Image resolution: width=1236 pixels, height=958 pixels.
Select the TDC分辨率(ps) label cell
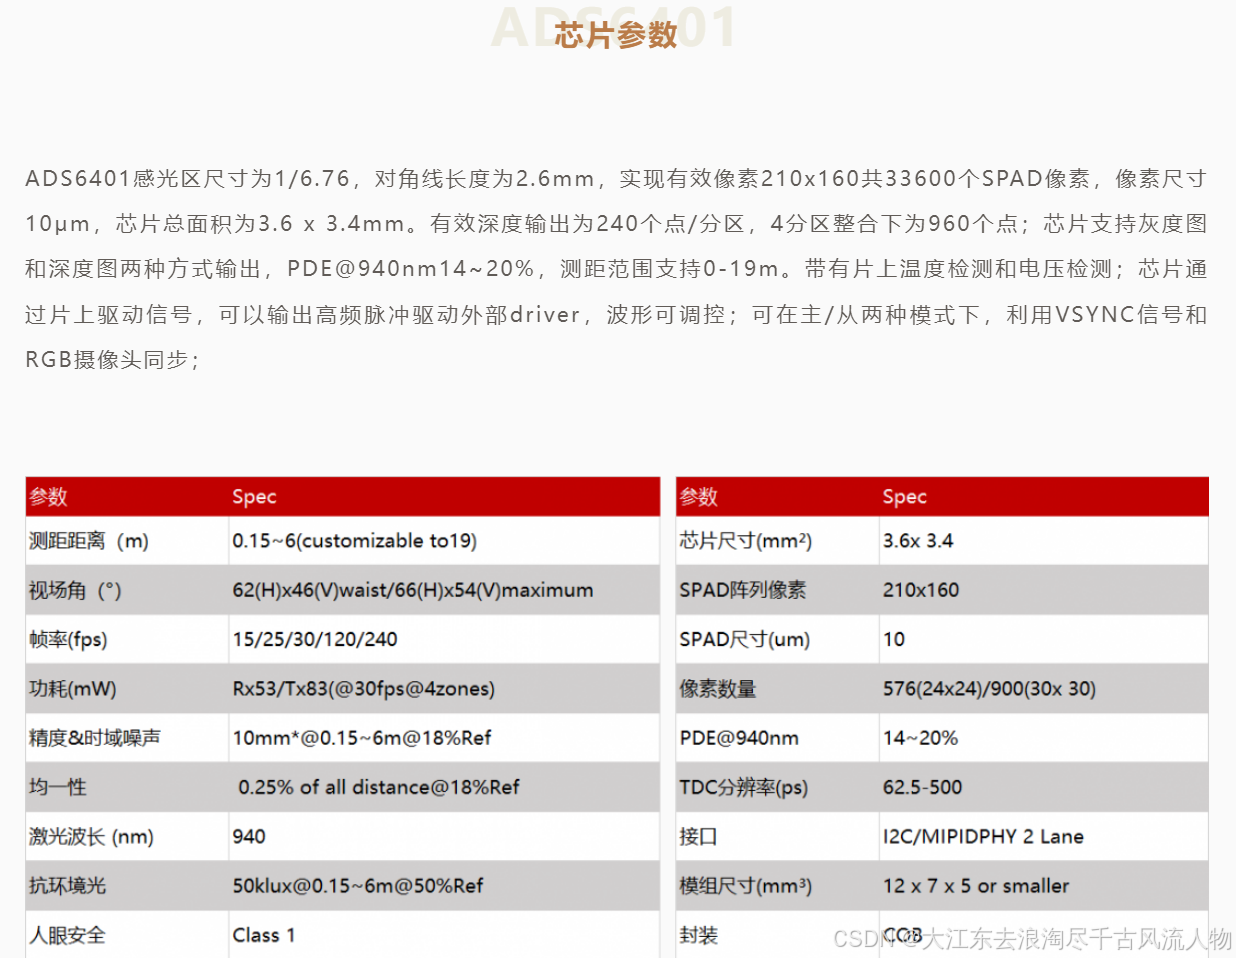click(x=777, y=787)
